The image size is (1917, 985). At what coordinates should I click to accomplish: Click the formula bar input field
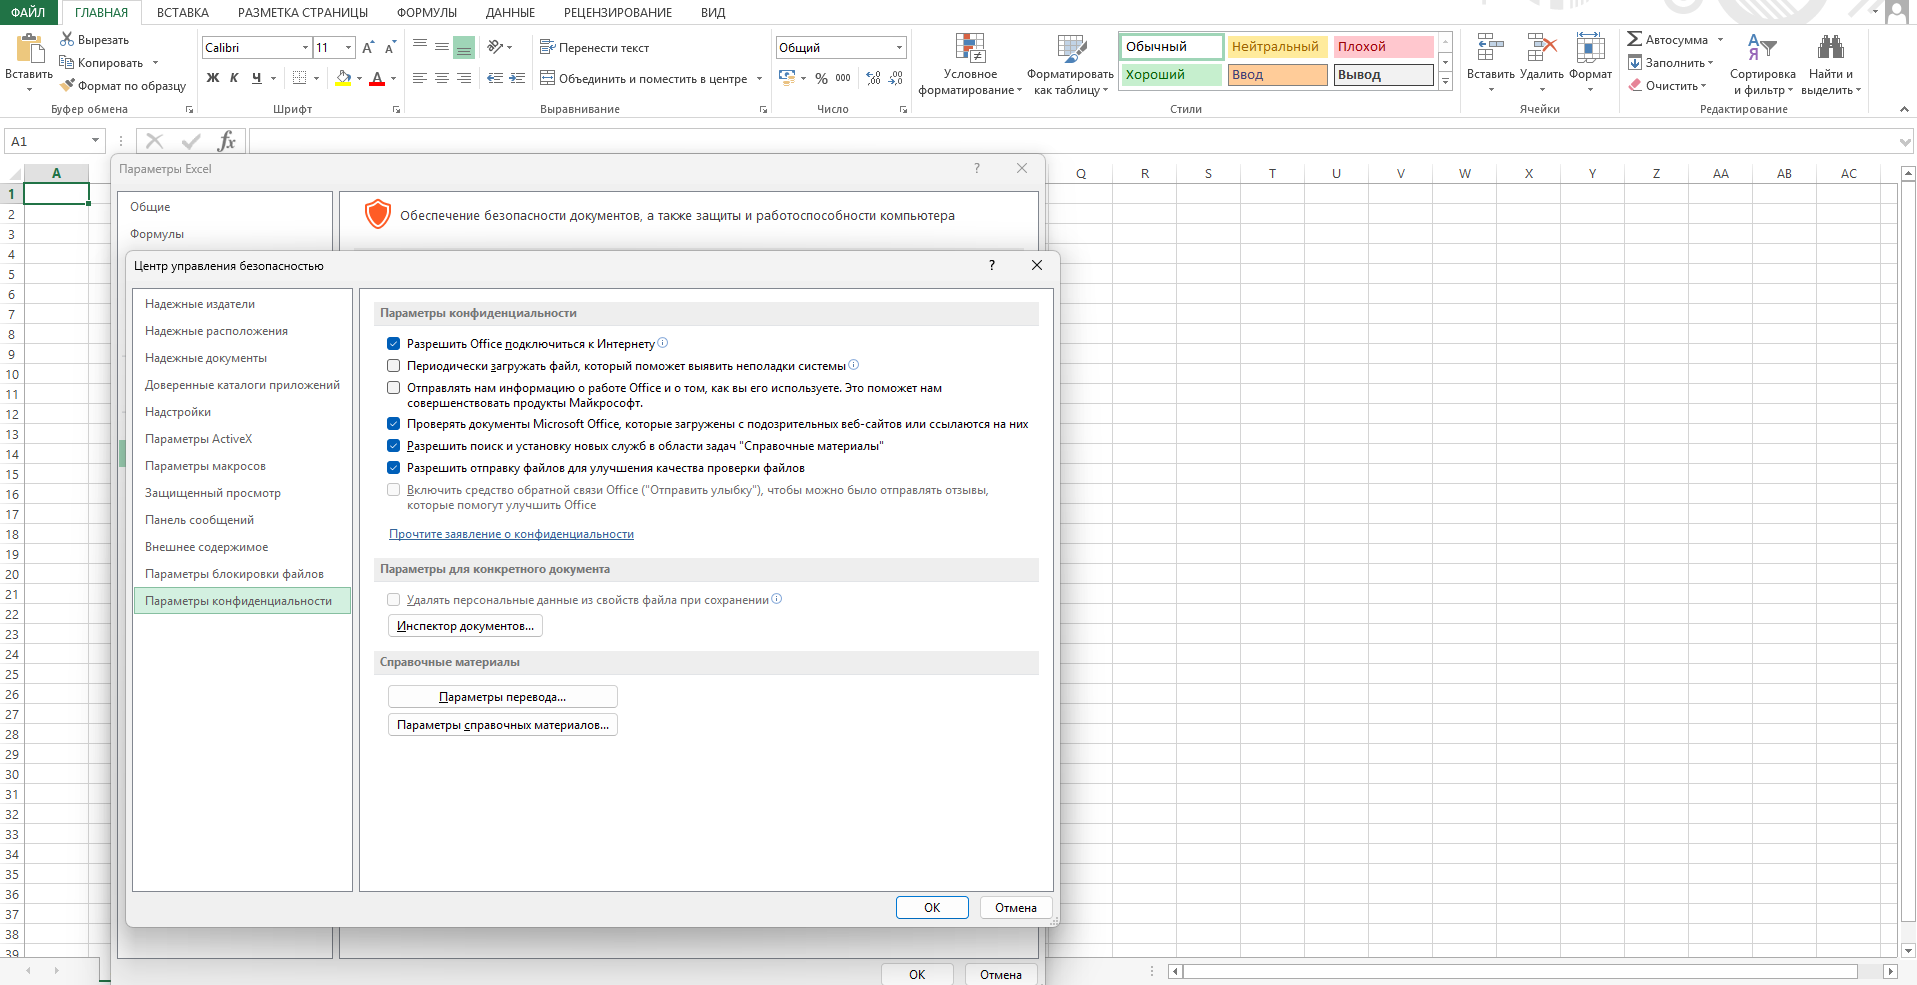(x=1072, y=141)
